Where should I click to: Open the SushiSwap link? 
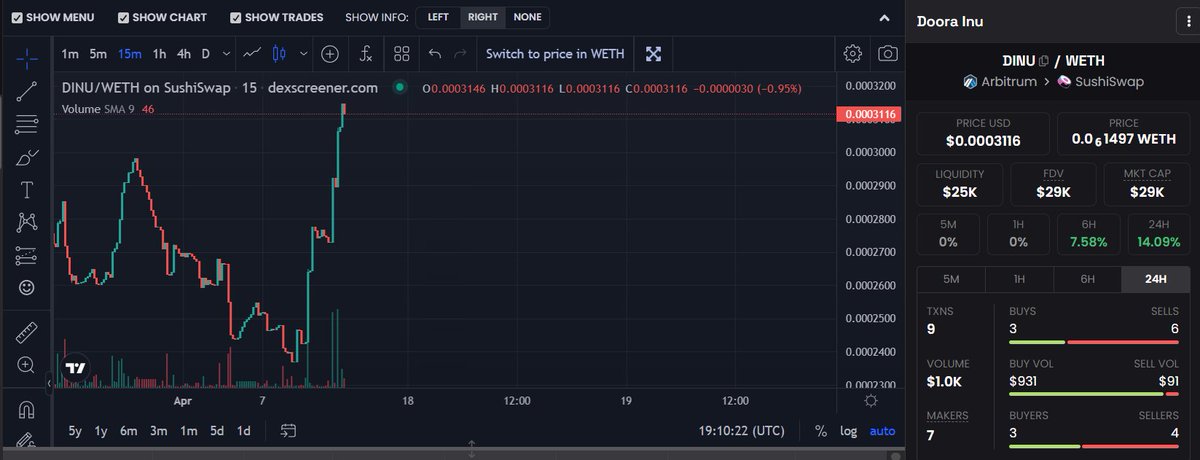1099,82
